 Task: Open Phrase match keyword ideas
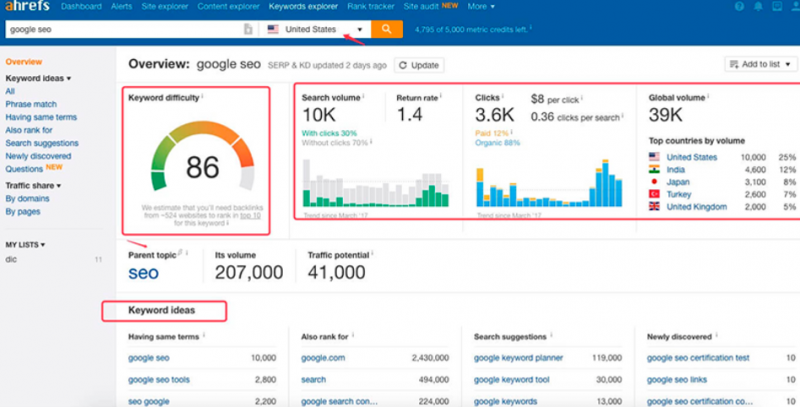pyautogui.click(x=31, y=104)
